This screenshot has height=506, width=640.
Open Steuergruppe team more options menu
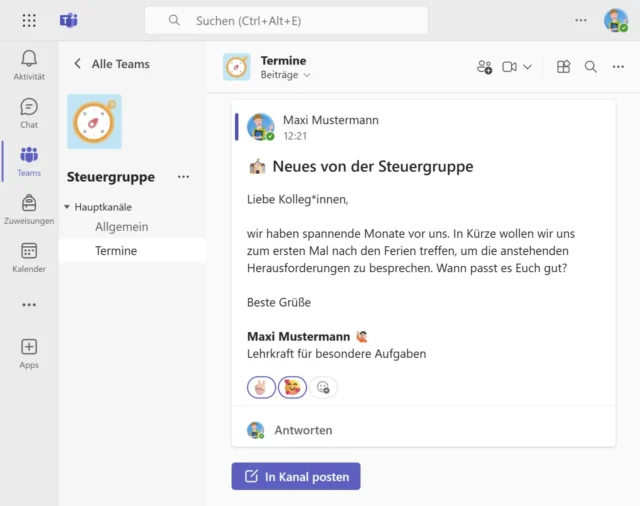(183, 177)
